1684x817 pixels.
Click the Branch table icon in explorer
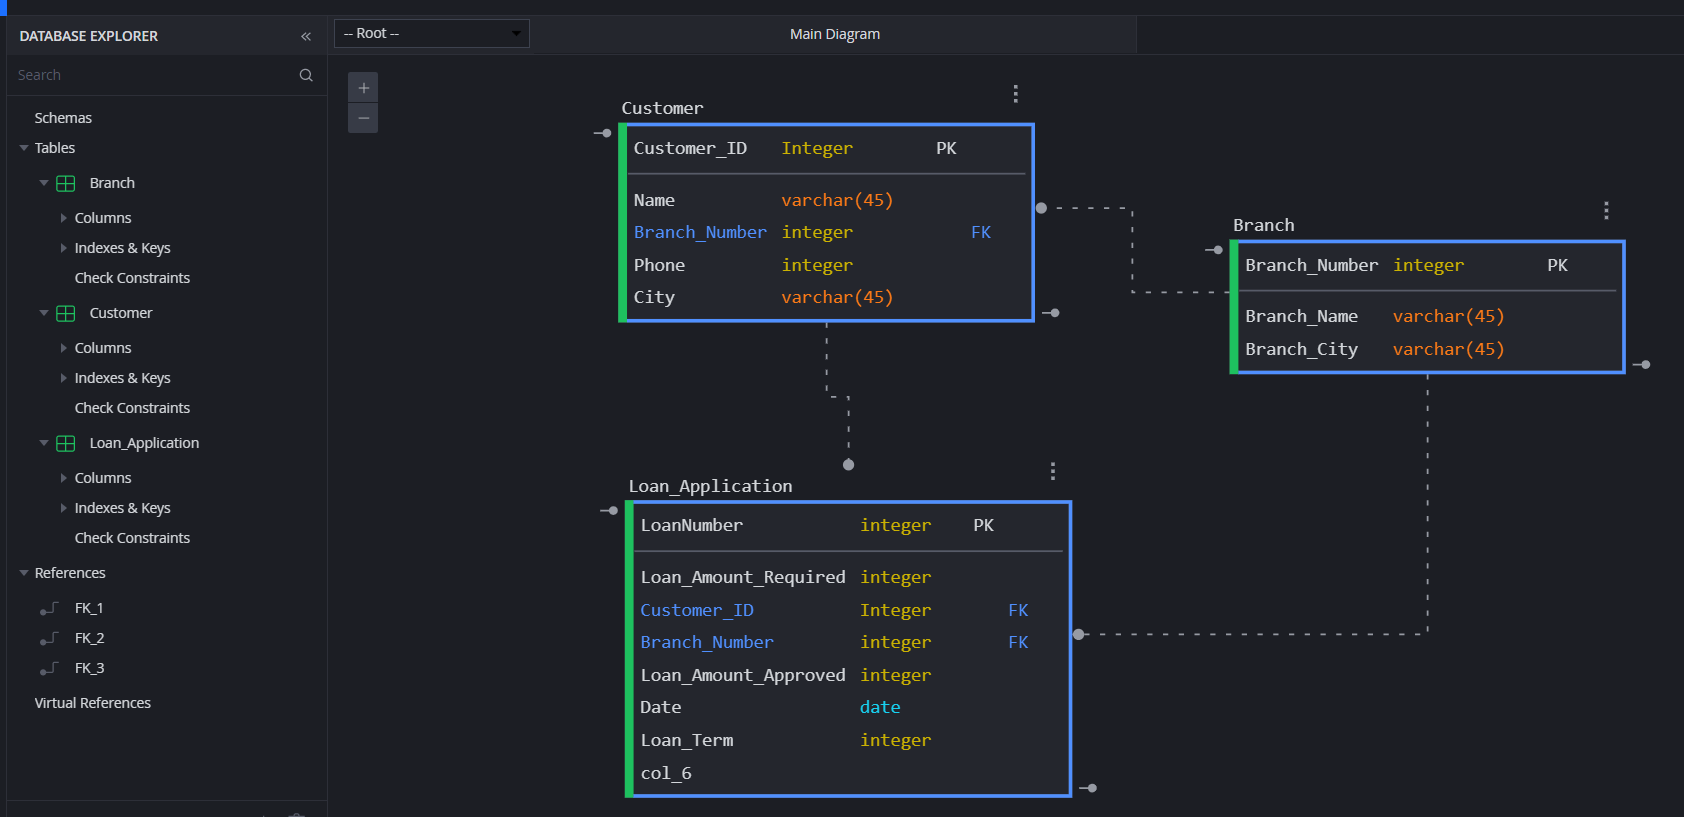pyautogui.click(x=66, y=183)
